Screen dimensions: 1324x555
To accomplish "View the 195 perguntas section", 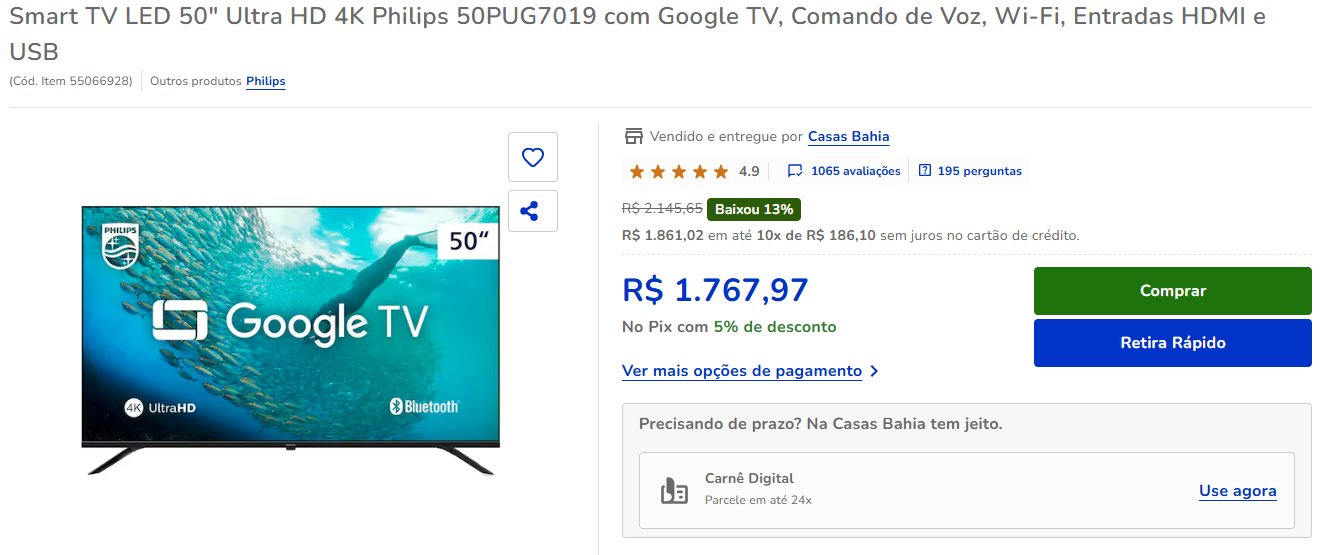I will click(979, 171).
